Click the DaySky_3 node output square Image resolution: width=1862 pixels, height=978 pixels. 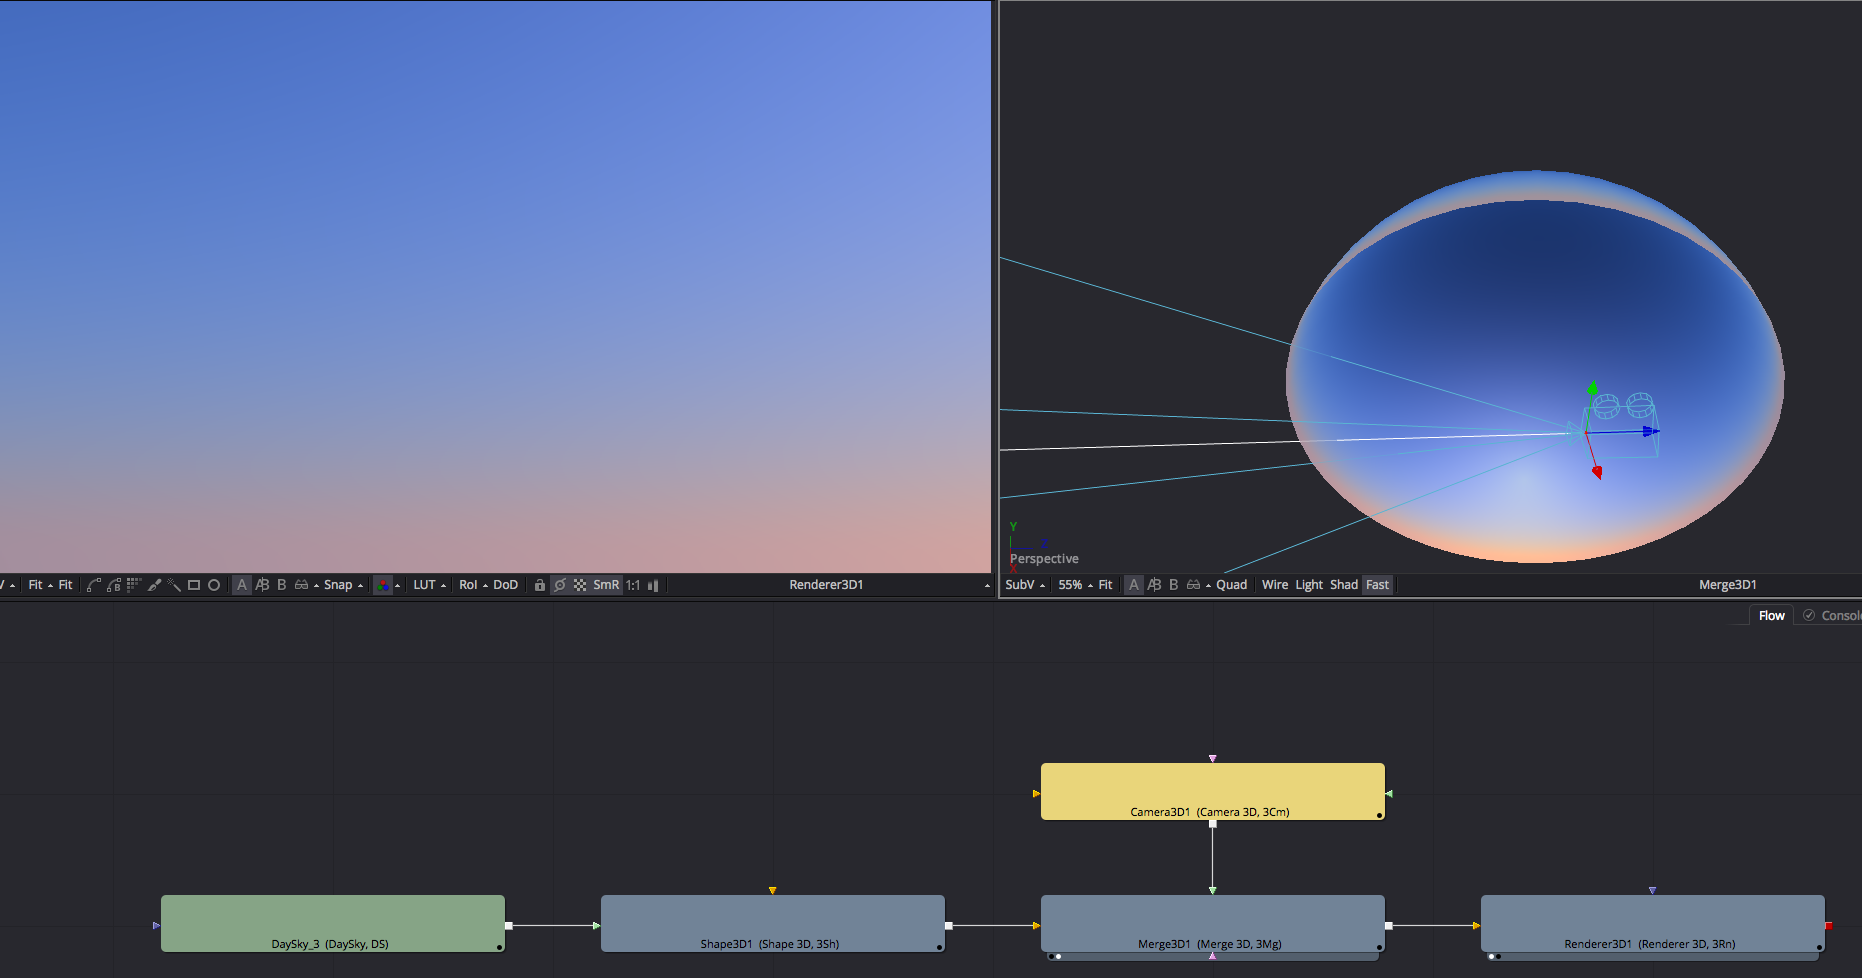point(509,926)
